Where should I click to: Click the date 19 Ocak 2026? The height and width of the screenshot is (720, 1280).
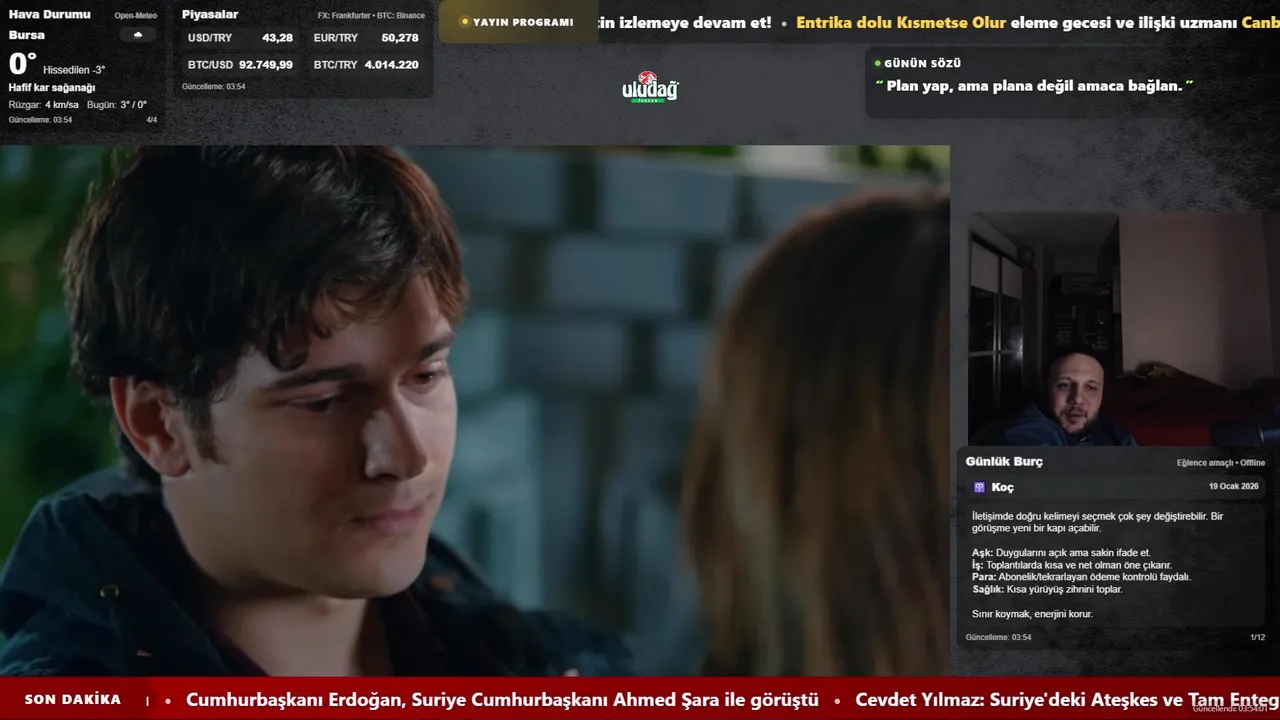coord(1234,486)
